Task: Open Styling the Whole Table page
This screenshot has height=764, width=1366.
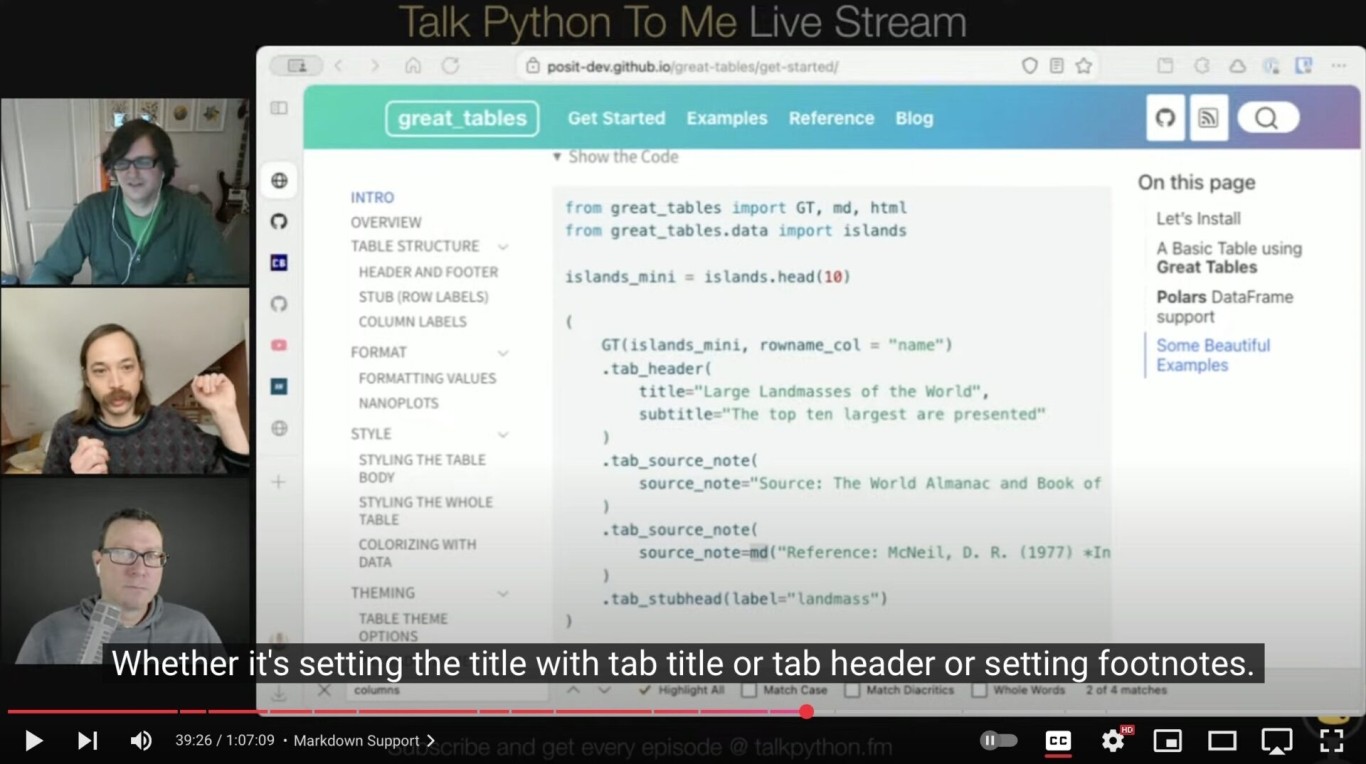Action: click(426, 511)
